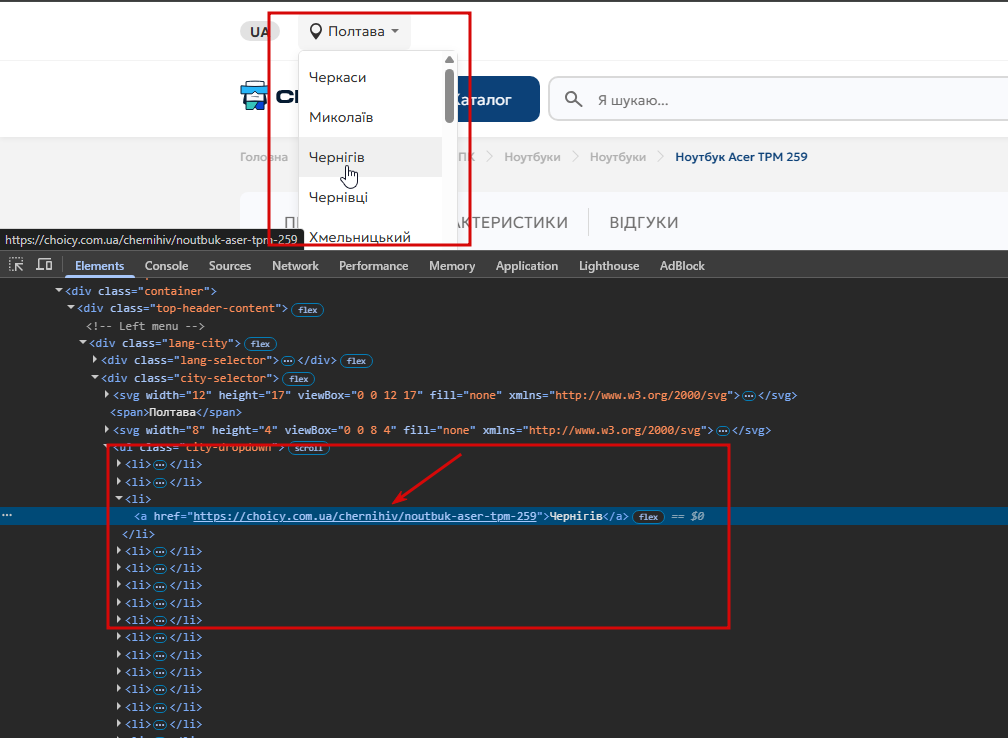Collapse the city-selector div node
1008x738 pixels.
[x=95, y=377]
